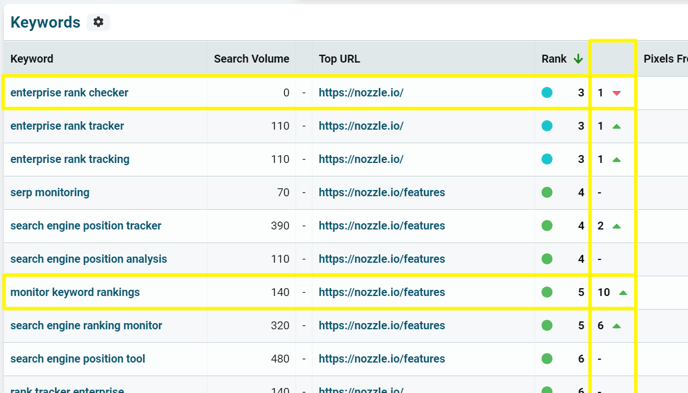Click teal rank dot for enterprise rank tracker
Viewport: 688px width, 393px height.
547,126
